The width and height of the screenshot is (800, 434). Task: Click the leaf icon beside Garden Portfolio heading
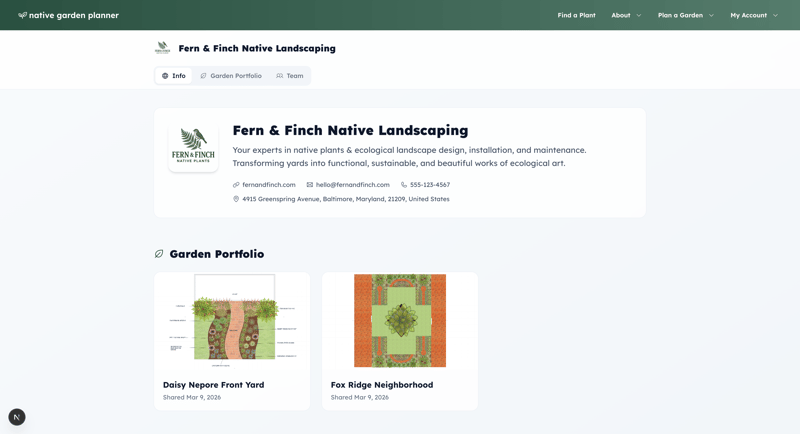159,254
